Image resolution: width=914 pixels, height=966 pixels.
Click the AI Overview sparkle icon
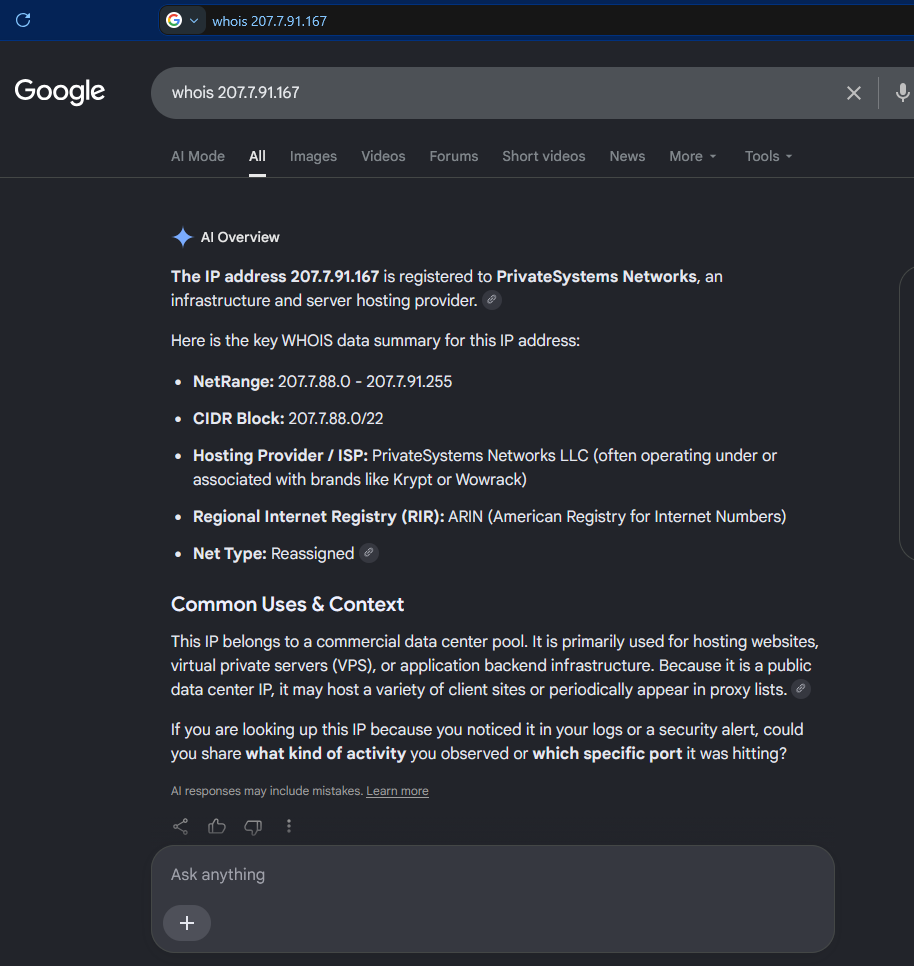click(x=182, y=237)
